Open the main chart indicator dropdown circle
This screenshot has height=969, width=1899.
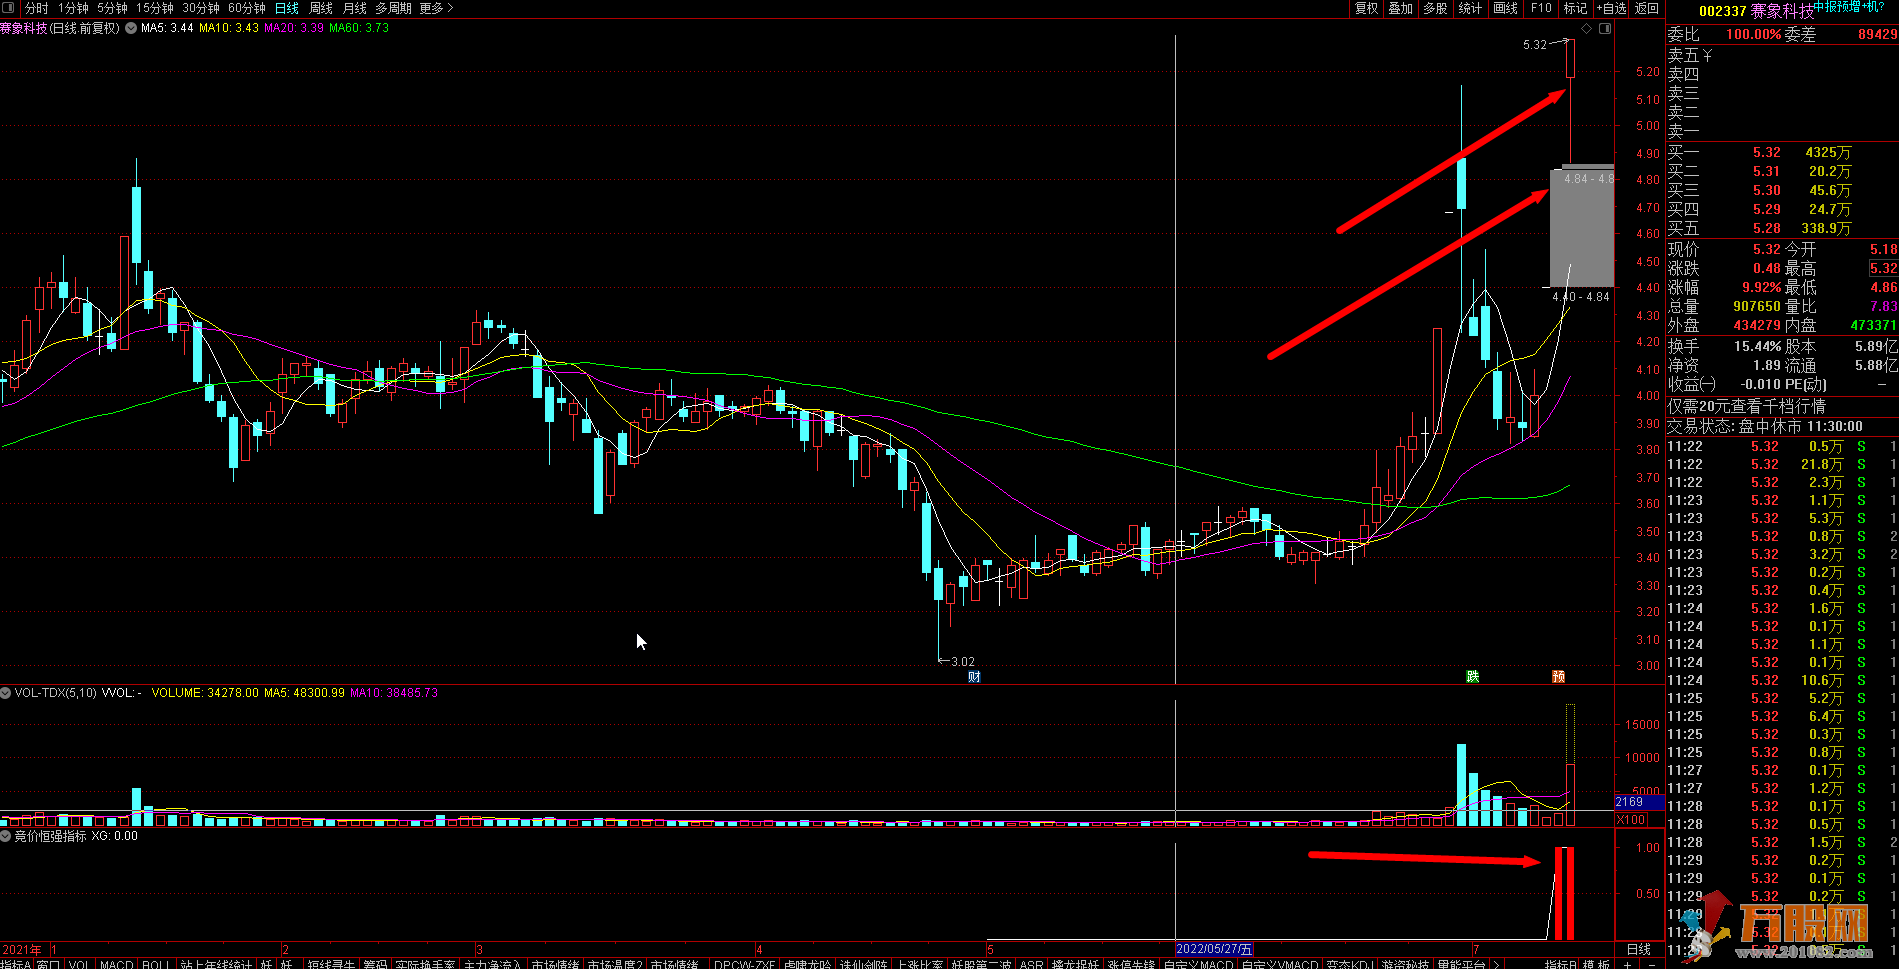[131, 28]
